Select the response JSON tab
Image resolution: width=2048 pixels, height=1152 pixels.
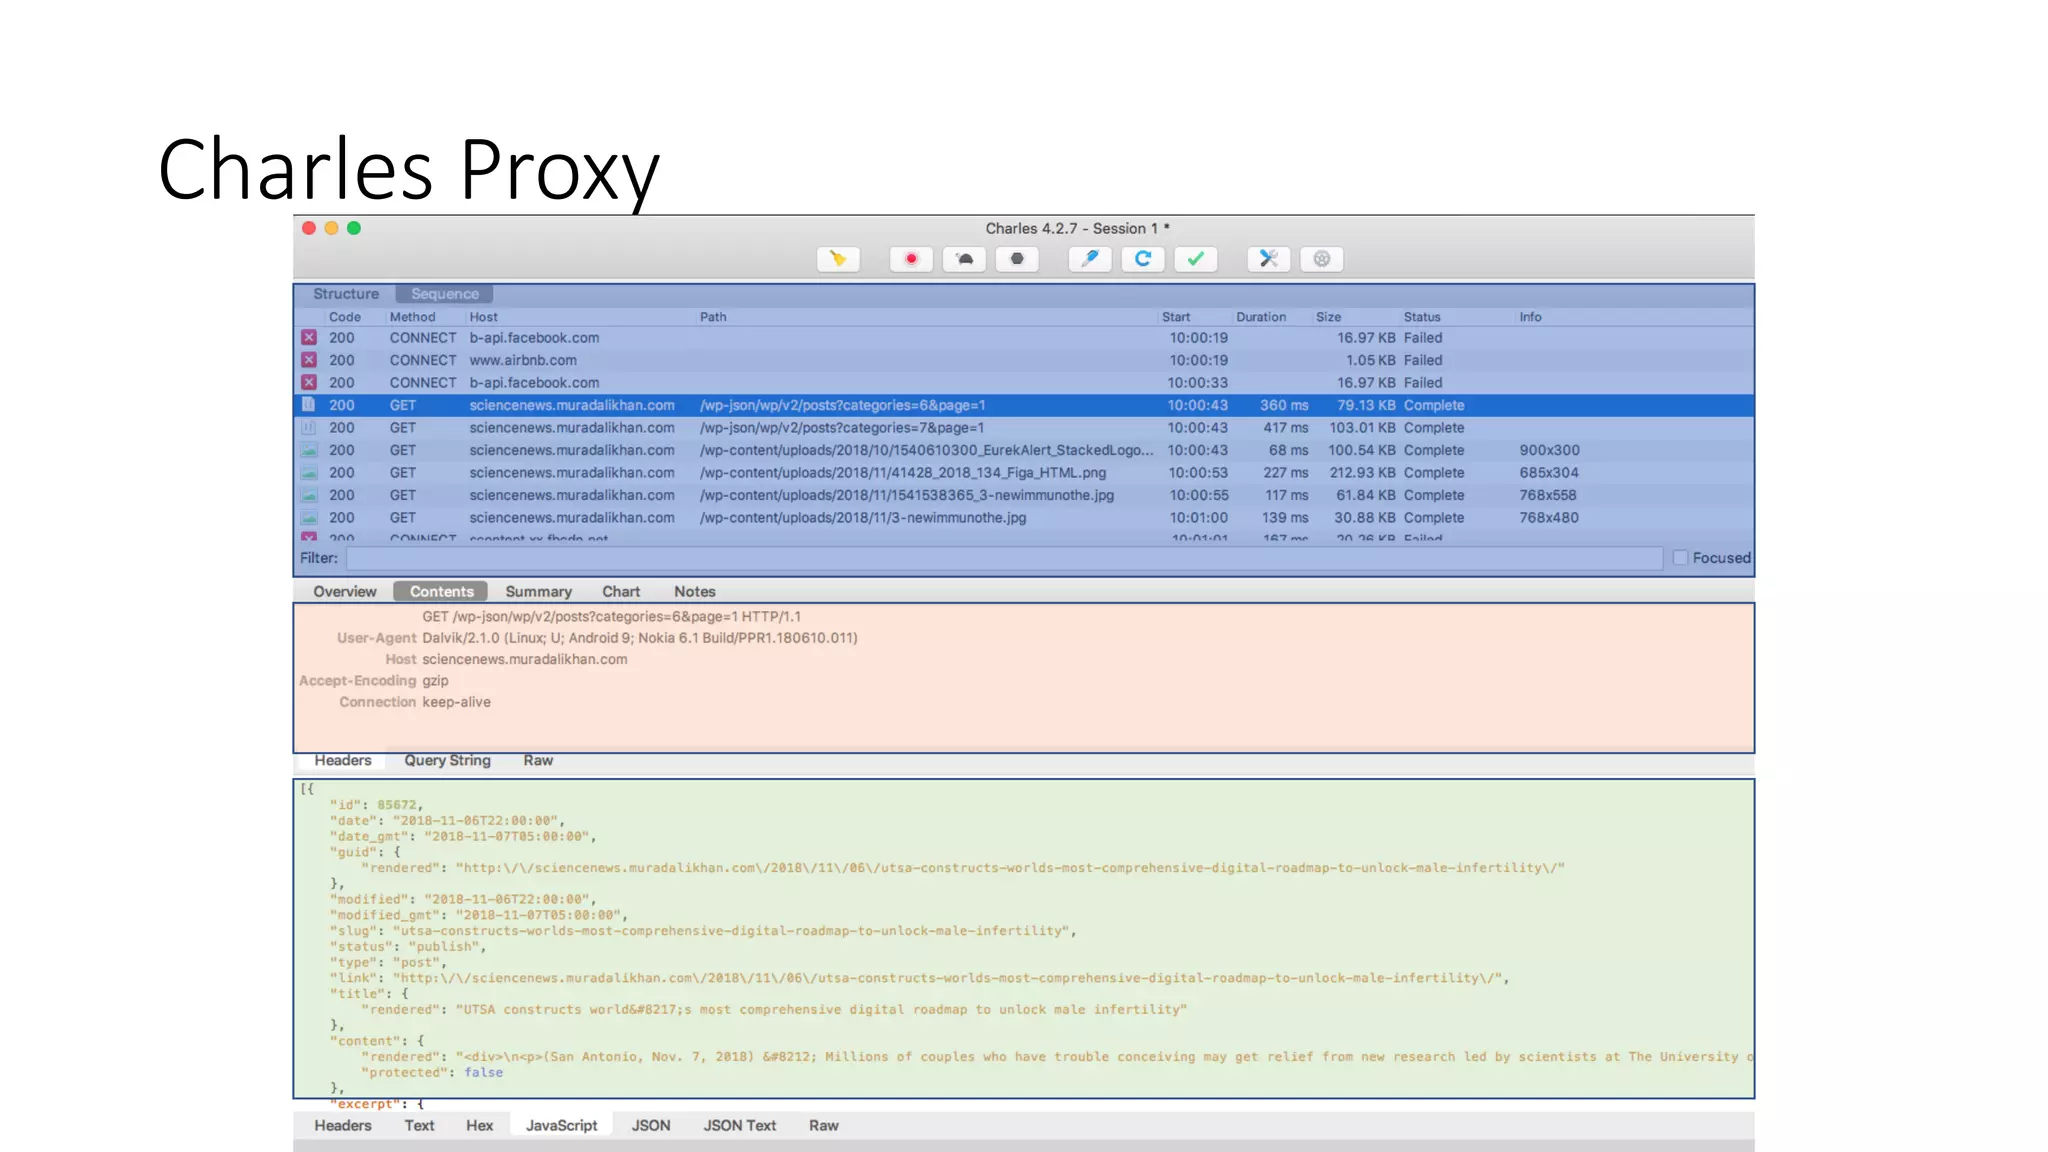(651, 1126)
